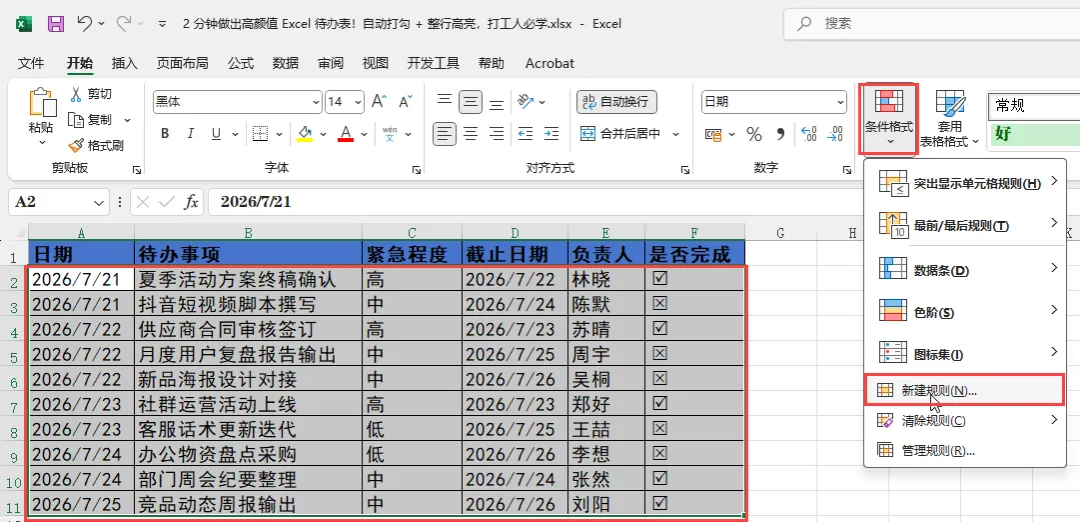The image size is (1080, 522).
Task: Click the borders icon
Action: pyautogui.click(x=260, y=134)
